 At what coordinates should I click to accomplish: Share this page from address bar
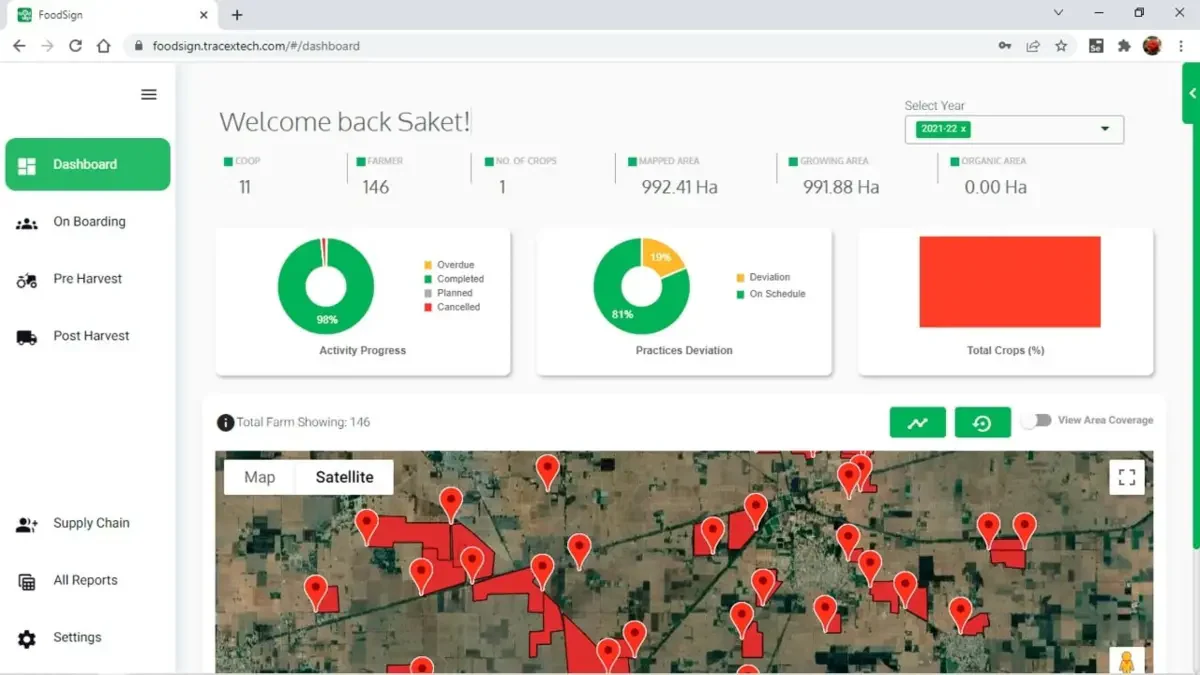[x=1033, y=46]
